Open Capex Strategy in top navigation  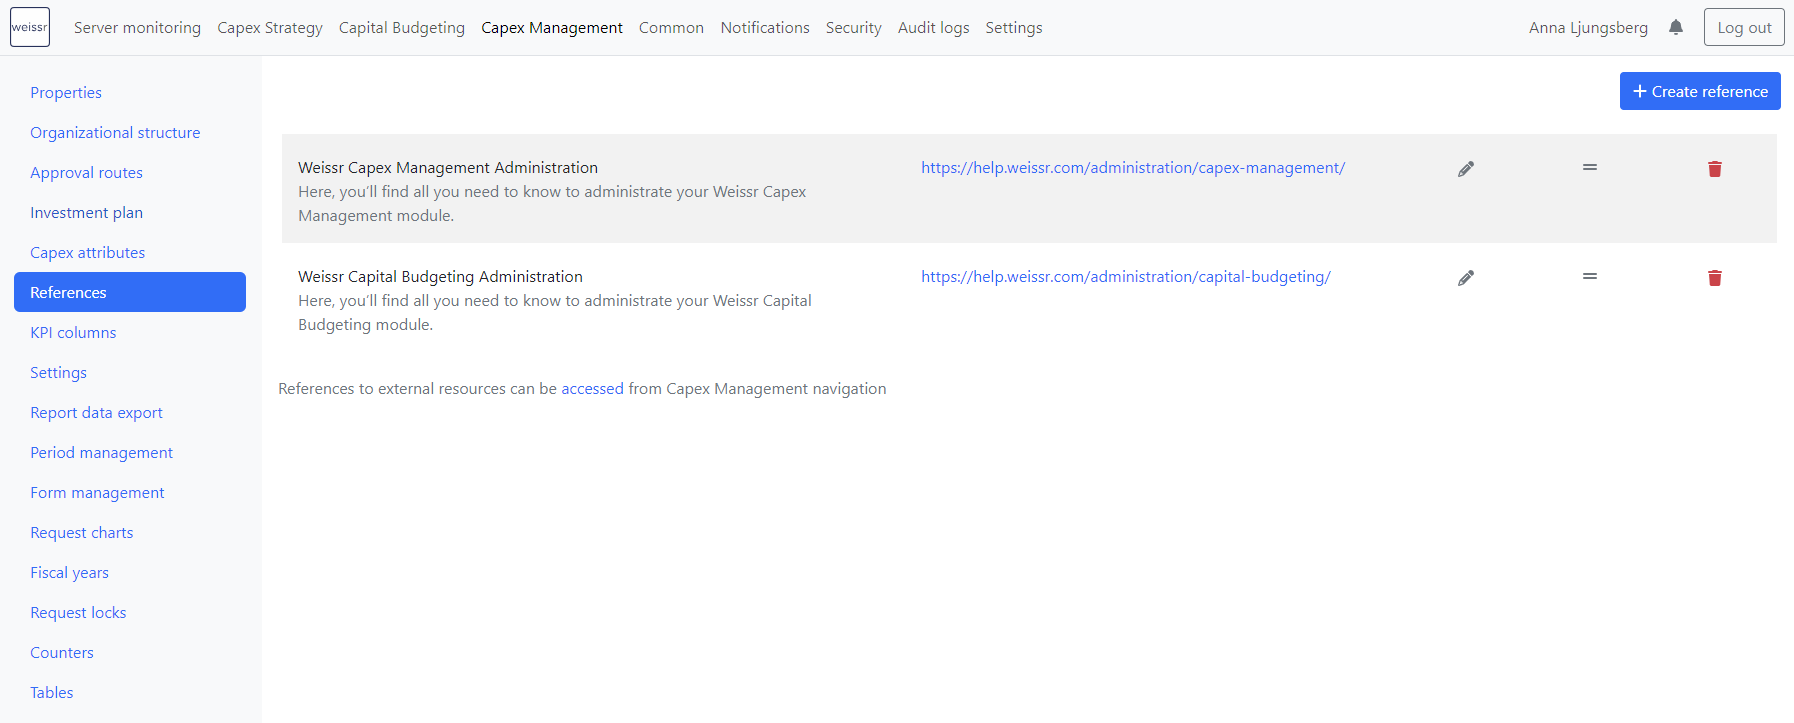point(270,28)
